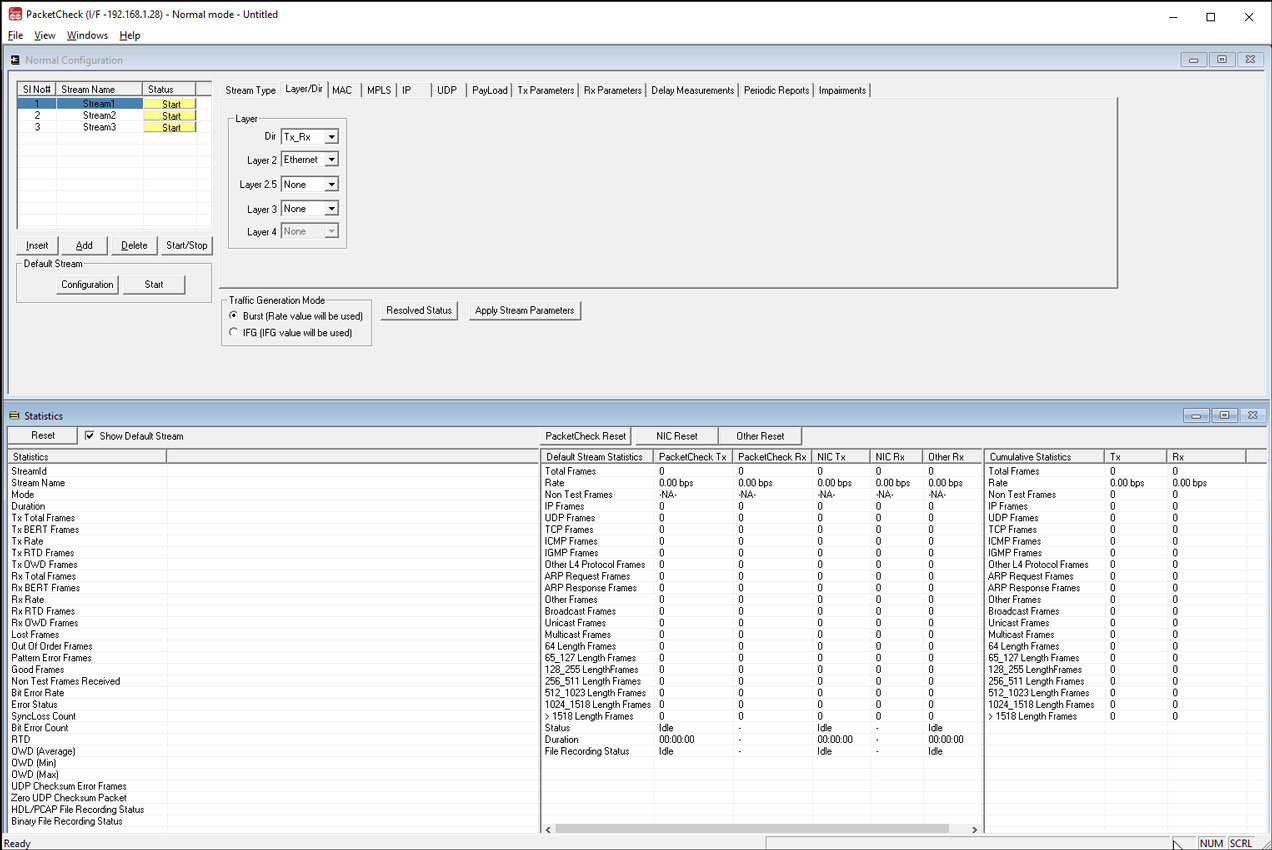The height and width of the screenshot is (850, 1272).
Task: Click the Start/Stop button
Action: [187, 245]
